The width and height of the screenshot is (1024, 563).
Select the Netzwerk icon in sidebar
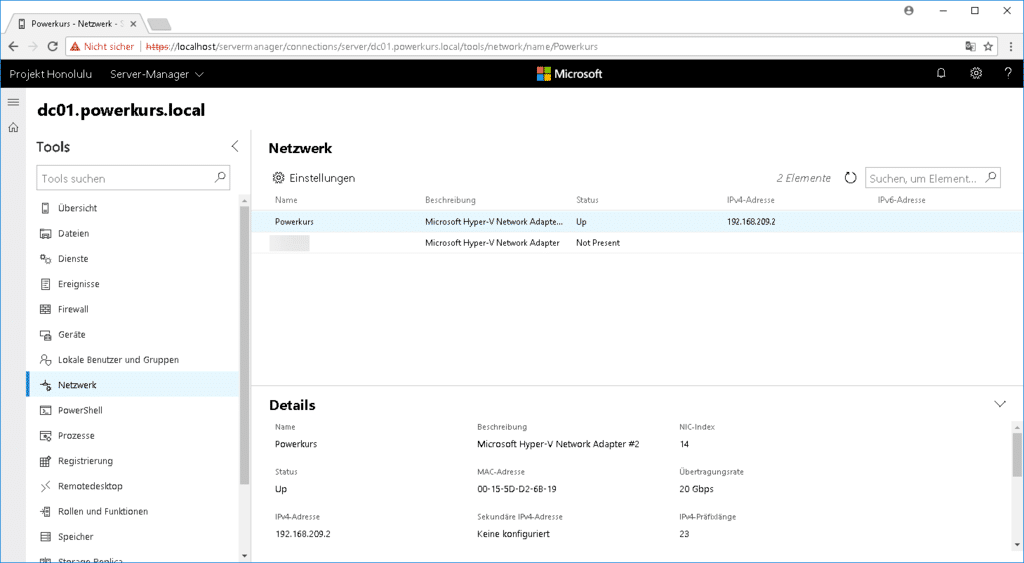[x=45, y=385]
